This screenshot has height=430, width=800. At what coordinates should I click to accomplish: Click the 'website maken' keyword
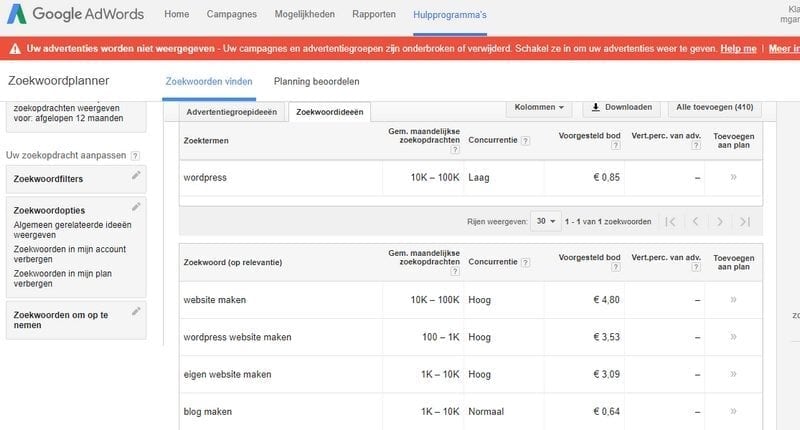215,300
